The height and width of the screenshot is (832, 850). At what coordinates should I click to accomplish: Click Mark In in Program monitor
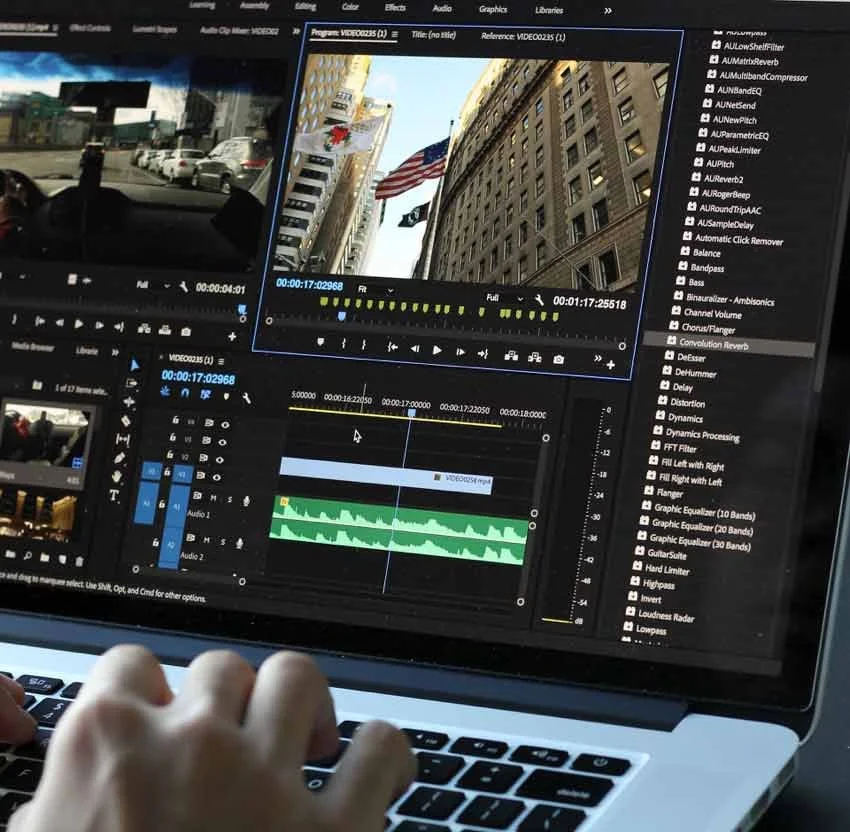pyautogui.click(x=344, y=344)
